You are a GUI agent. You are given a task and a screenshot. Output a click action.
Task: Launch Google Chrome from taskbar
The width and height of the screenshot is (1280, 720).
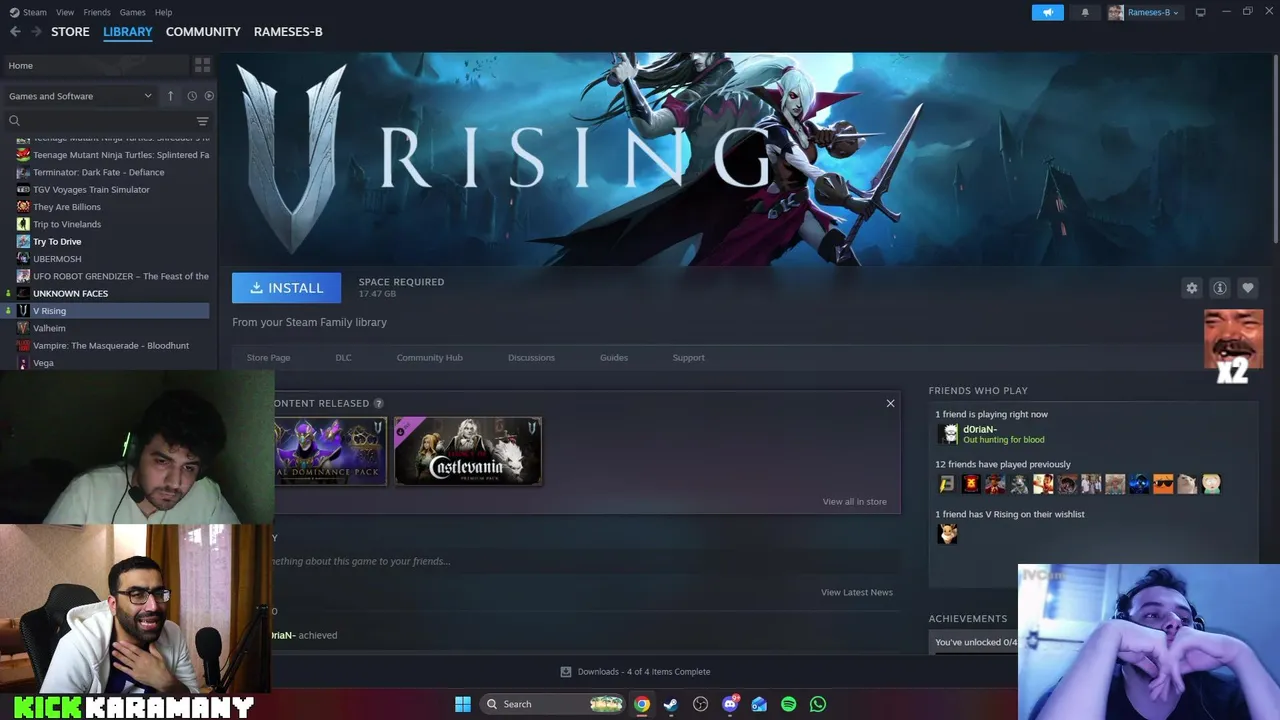(x=642, y=704)
